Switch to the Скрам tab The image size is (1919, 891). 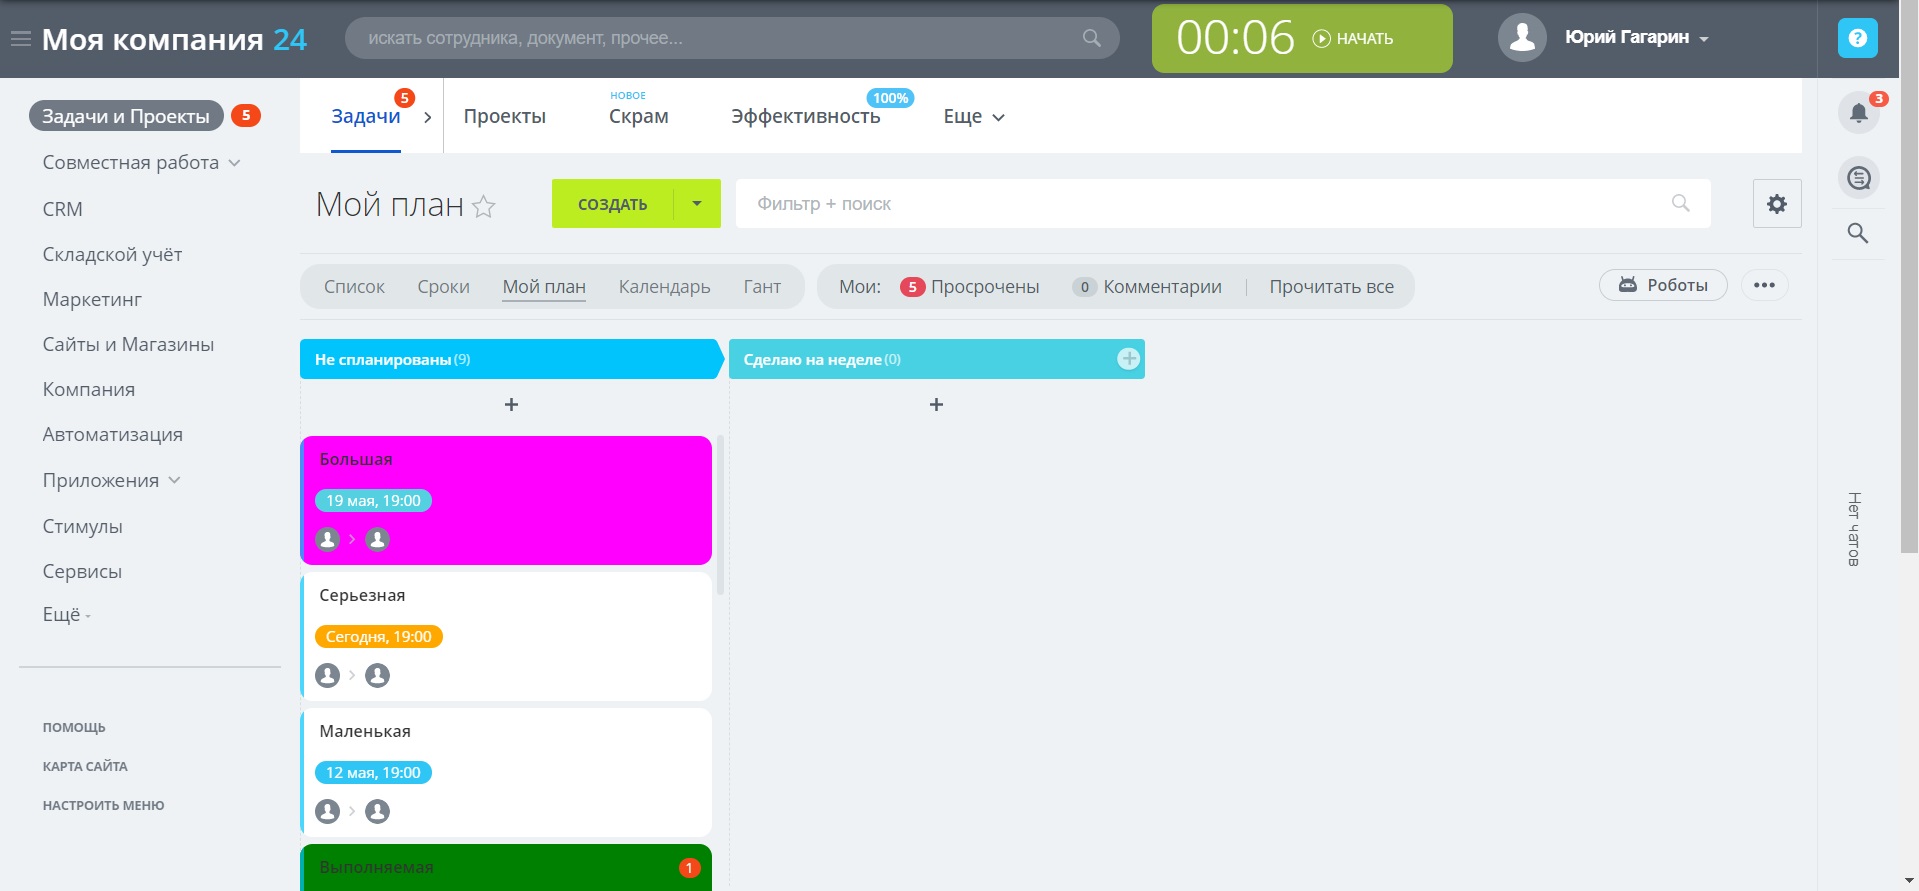638,116
